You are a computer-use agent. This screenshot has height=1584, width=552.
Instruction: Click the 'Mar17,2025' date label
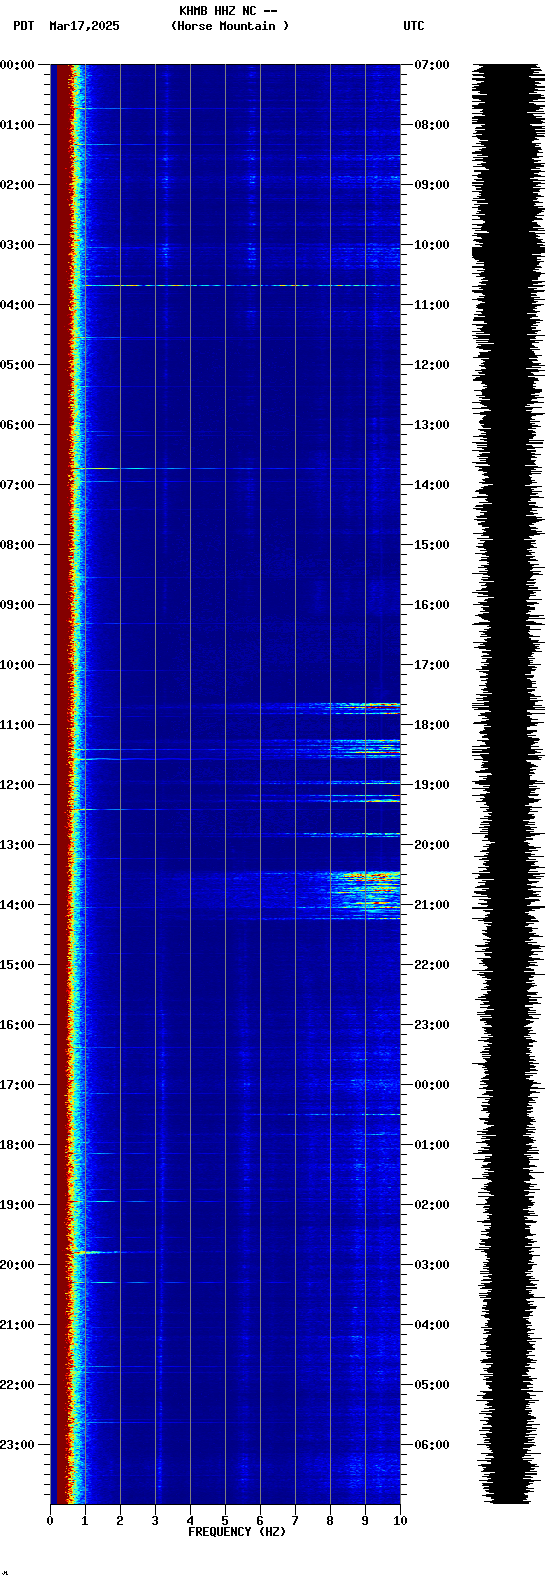coord(84,26)
